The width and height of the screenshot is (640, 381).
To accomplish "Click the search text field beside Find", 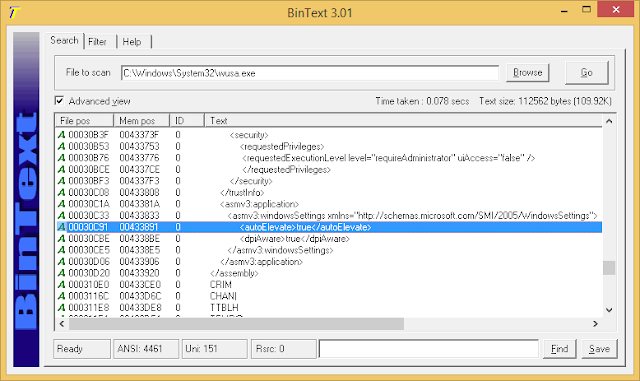I will [429, 349].
